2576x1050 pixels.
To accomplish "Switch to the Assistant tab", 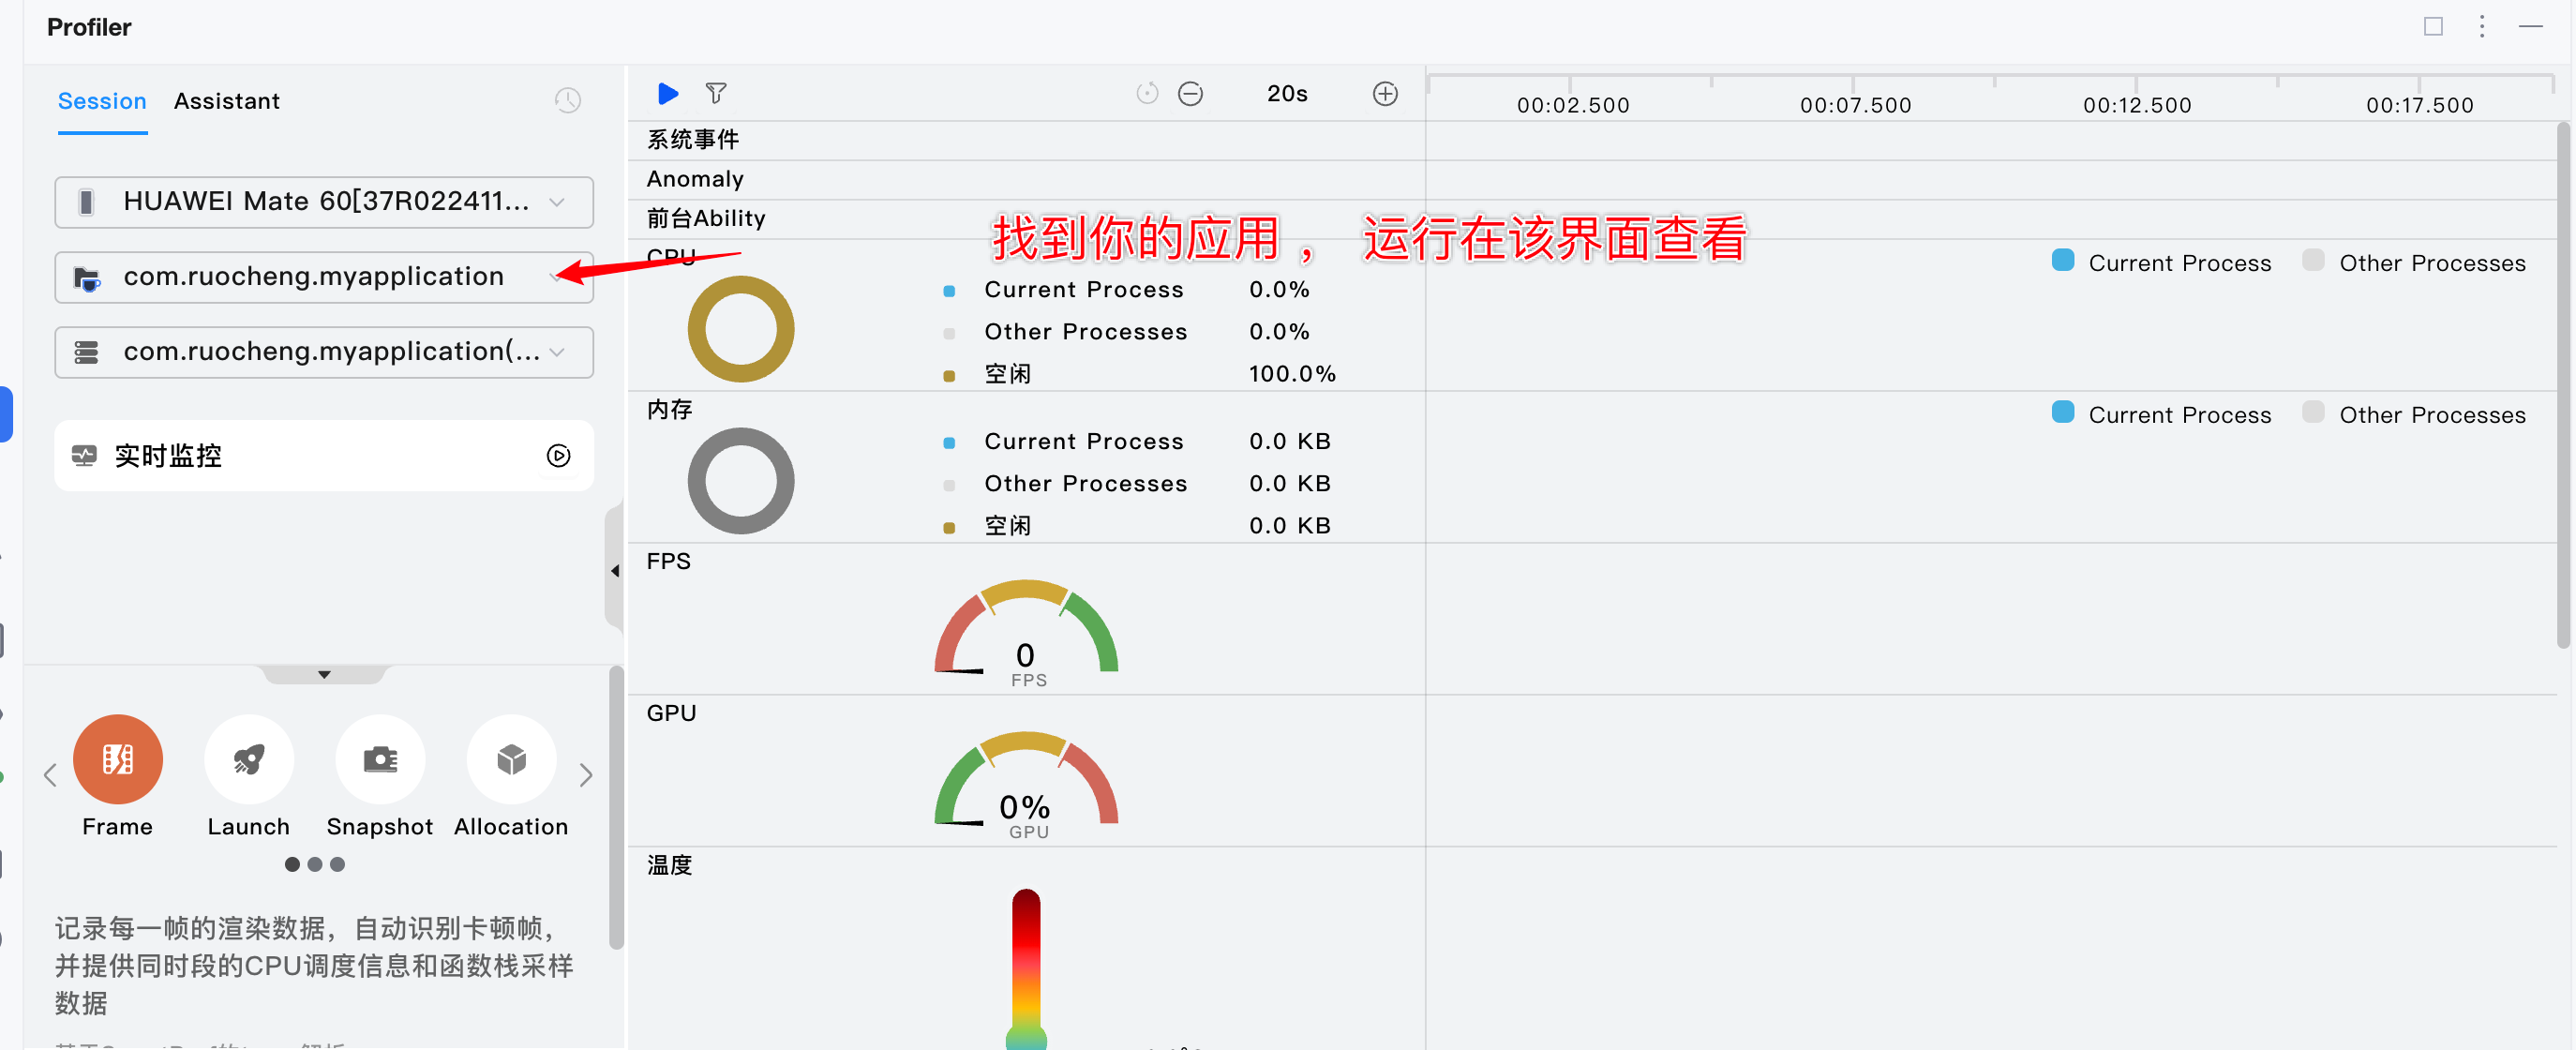I will pos(227,101).
